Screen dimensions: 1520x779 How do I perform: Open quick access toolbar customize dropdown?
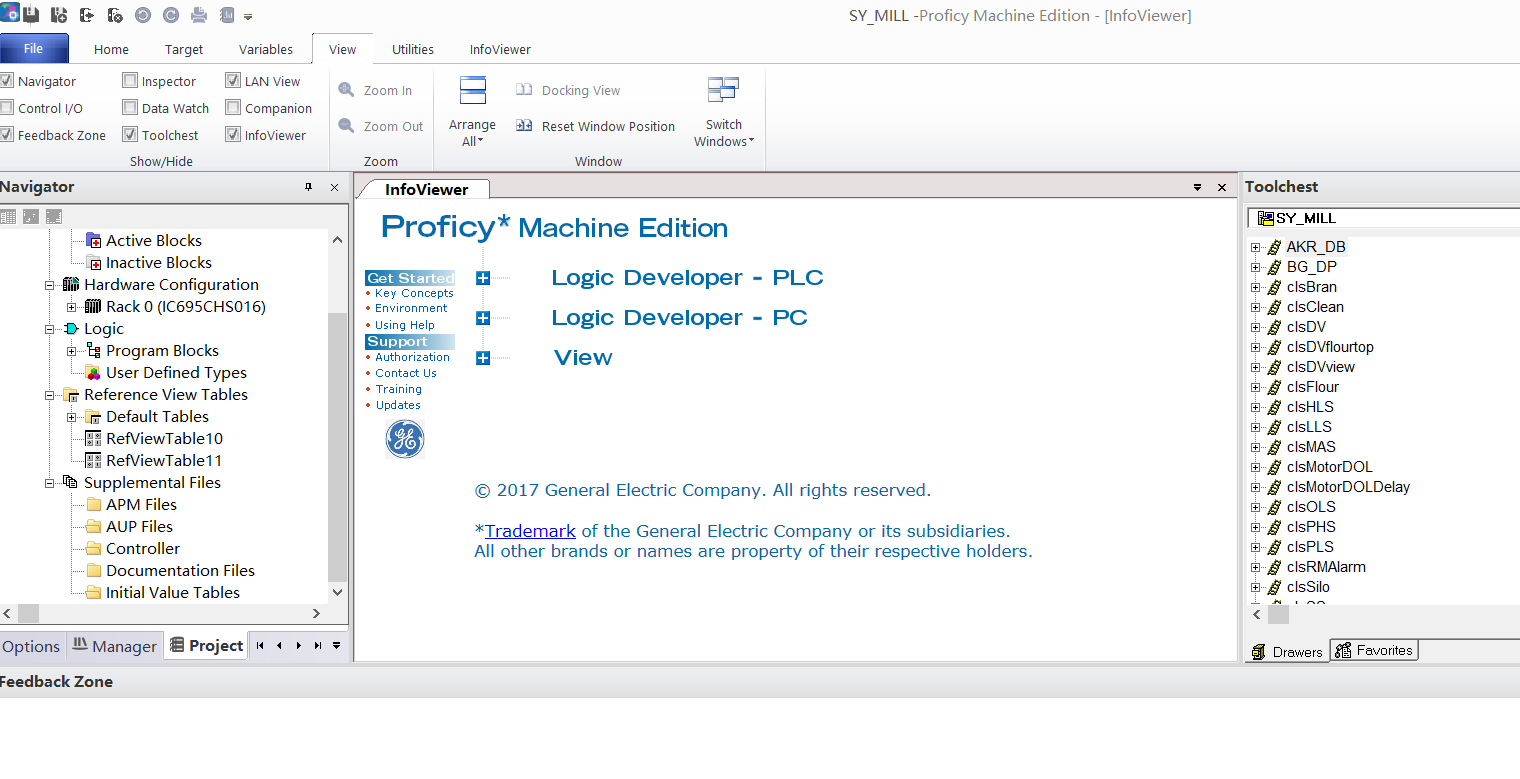248,16
